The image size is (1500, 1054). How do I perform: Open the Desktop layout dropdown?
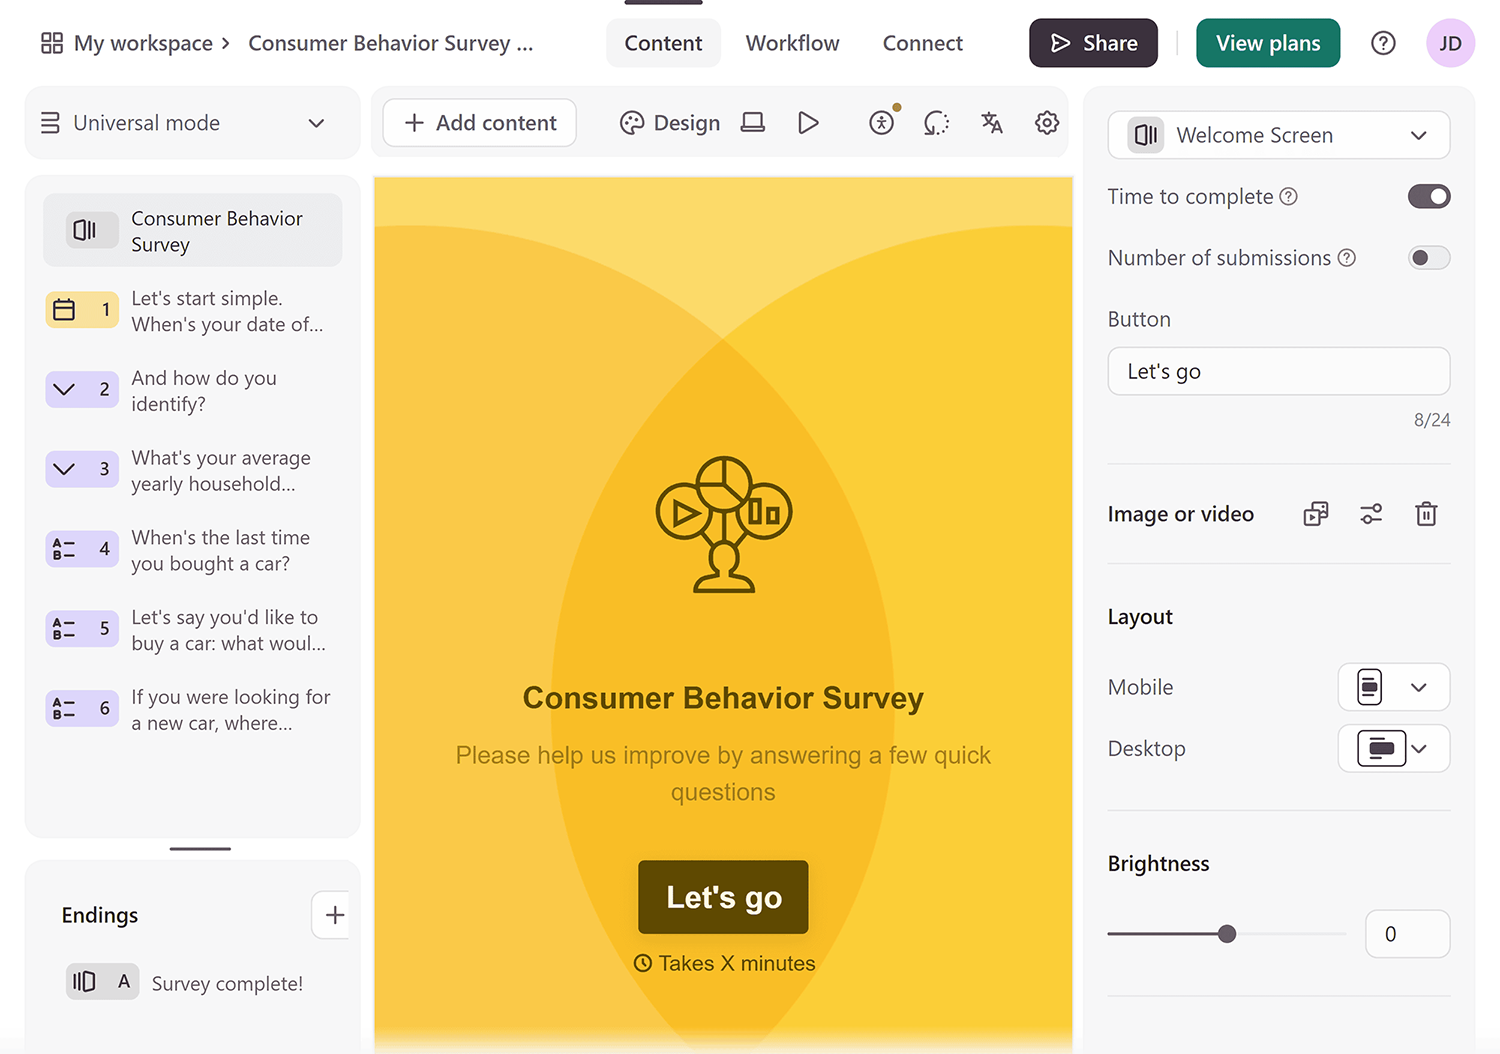tap(1394, 748)
